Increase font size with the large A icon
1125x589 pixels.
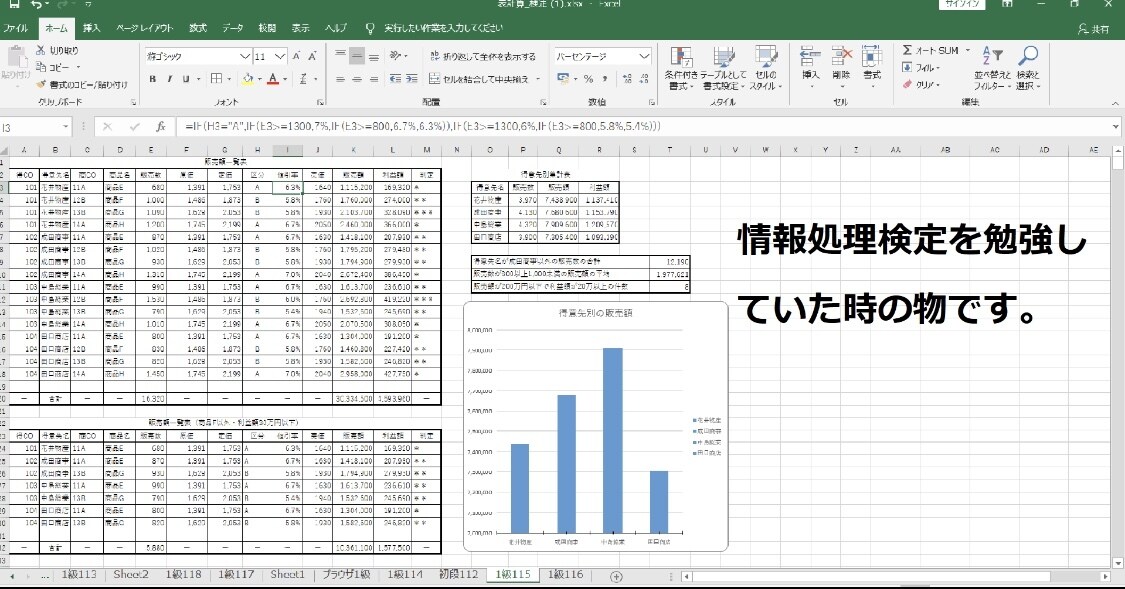pos(297,56)
